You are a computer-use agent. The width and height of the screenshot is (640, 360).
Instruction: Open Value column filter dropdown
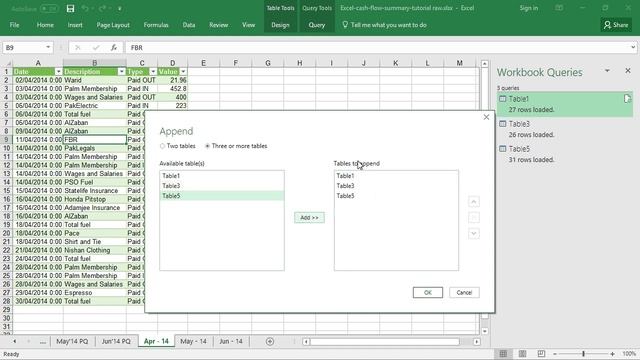tap(183, 72)
